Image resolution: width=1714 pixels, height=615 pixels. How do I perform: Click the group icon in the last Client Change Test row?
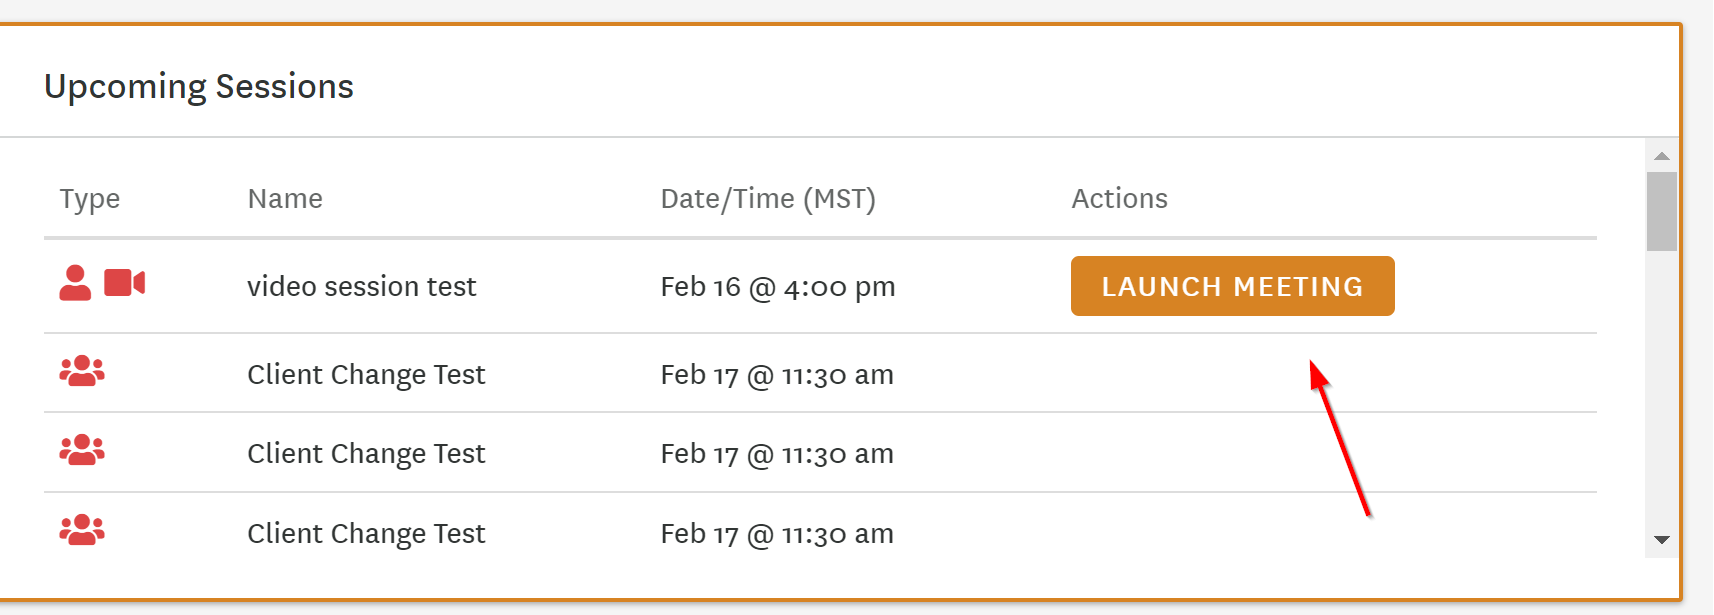coord(82,530)
